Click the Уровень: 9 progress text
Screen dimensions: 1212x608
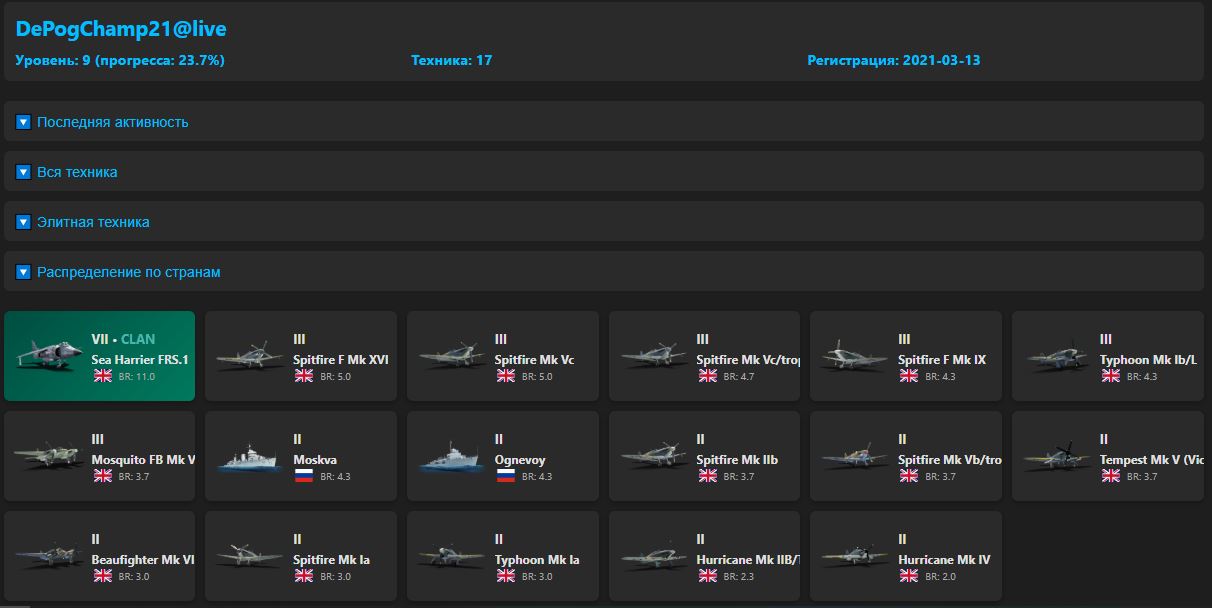tap(120, 61)
